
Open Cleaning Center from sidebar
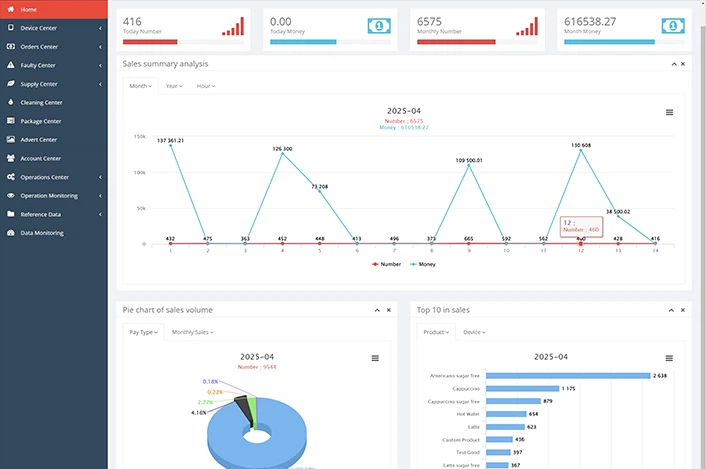pyautogui.click(x=41, y=102)
